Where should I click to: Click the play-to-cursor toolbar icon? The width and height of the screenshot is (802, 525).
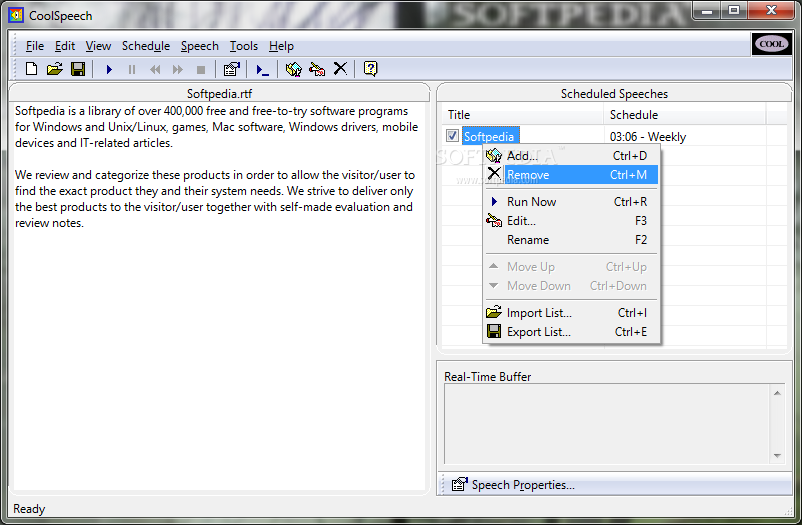(x=262, y=69)
